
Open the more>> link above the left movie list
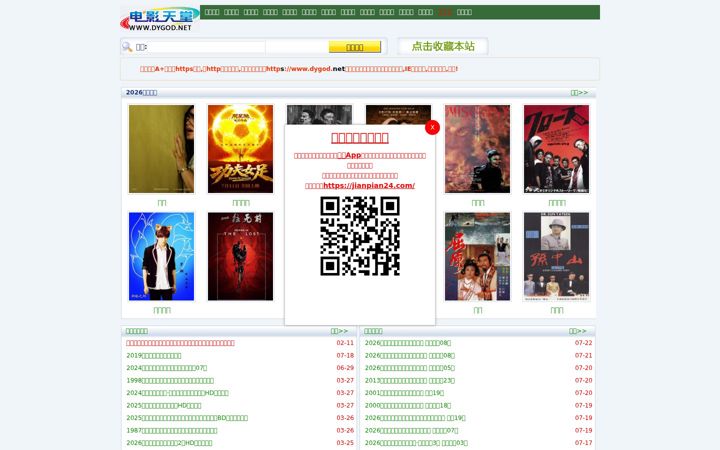point(339,331)
